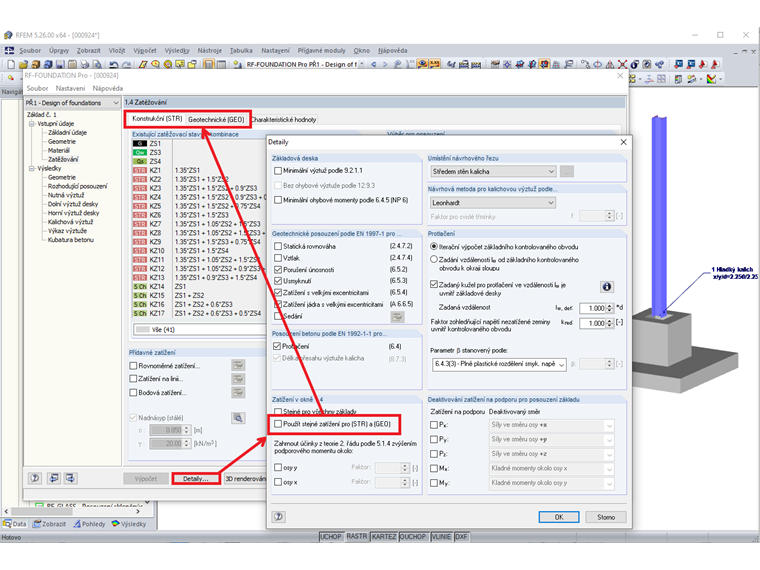Toggle RASTR in the status bar
Screen dimensions: 760x570
tap(357, 537)
